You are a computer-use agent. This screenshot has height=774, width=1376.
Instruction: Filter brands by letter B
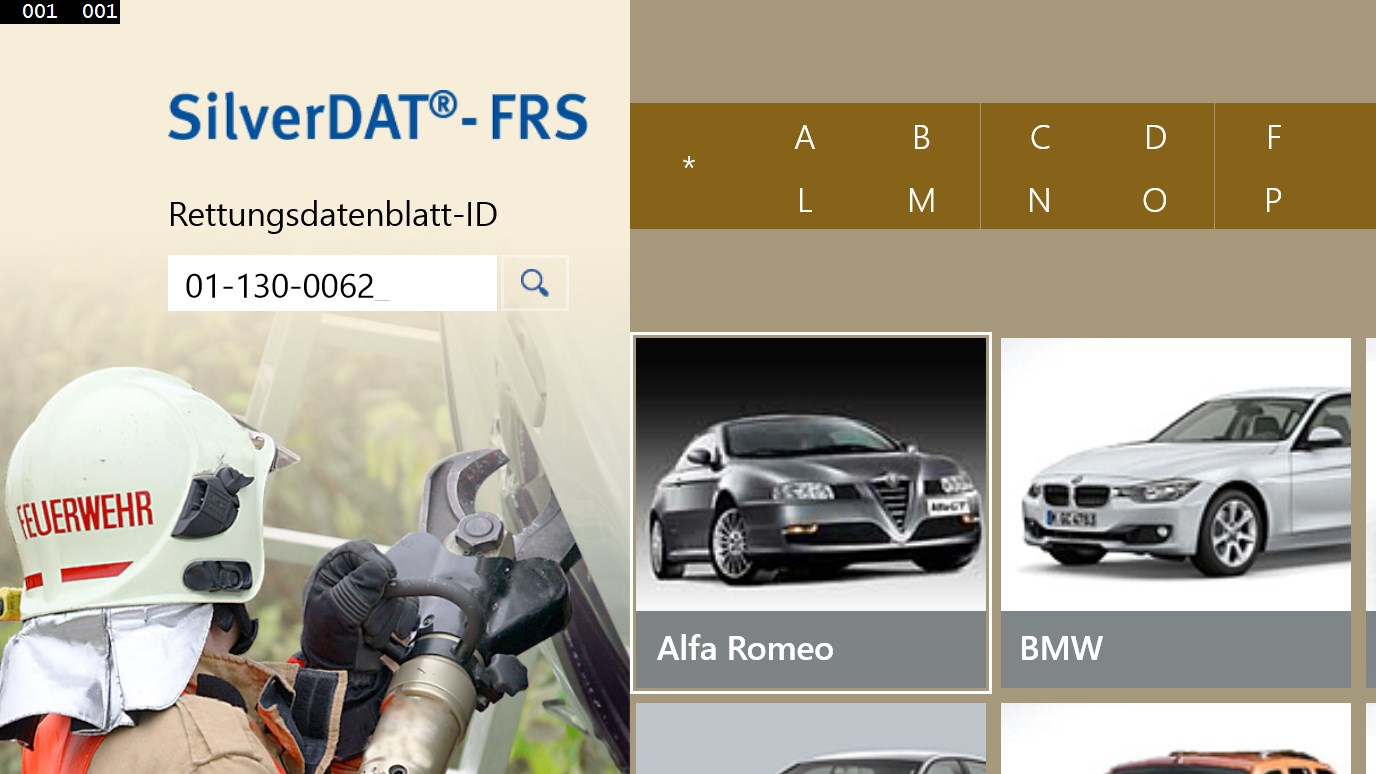921,138
